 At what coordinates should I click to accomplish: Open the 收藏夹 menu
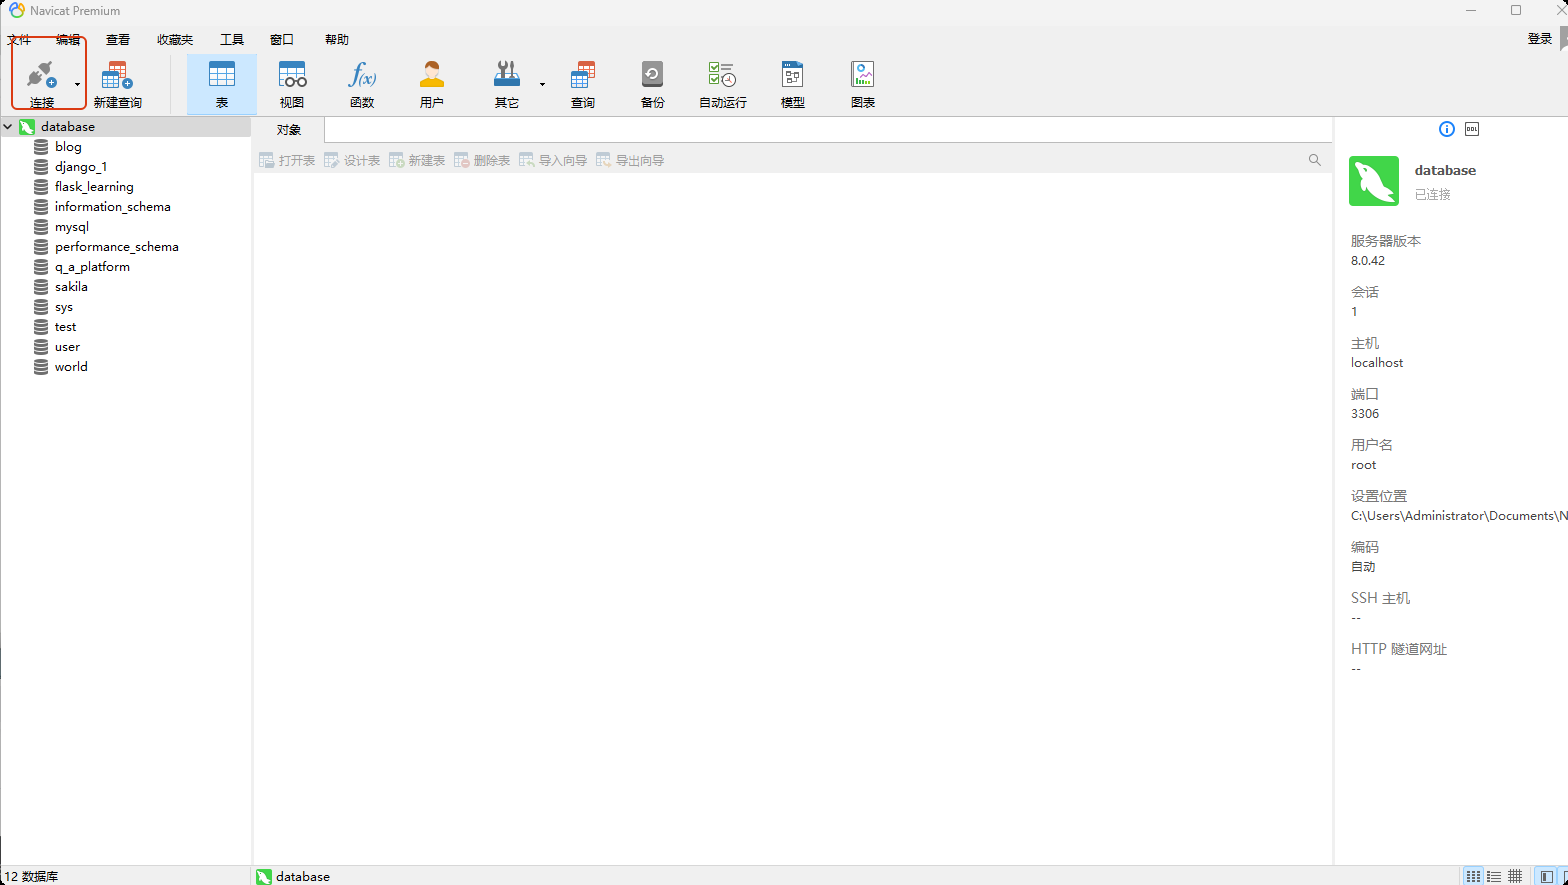point(175,40)
